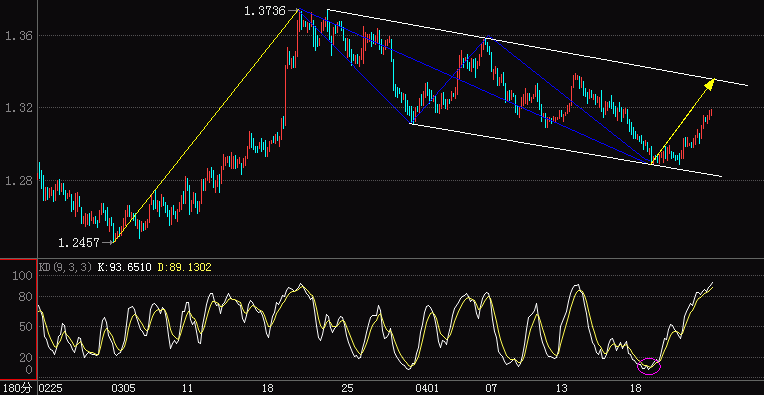Click the 0305 date axis label
764x395 pixels.
[123, 388]
